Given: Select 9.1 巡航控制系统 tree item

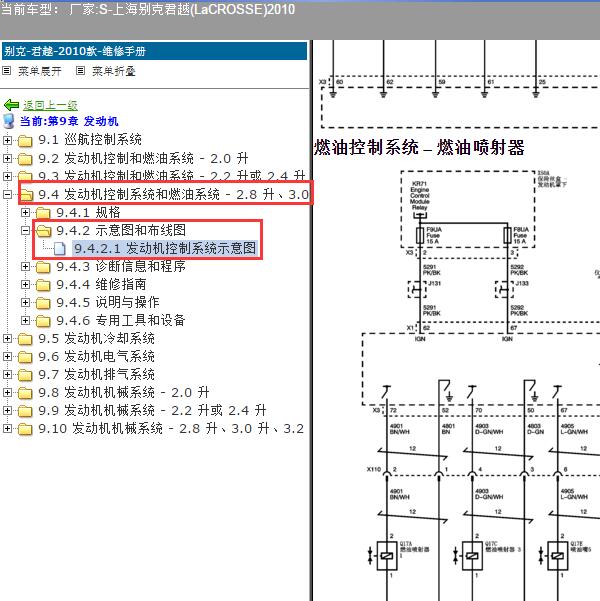Looking at the screenshot, I should [x=90, y=140].
